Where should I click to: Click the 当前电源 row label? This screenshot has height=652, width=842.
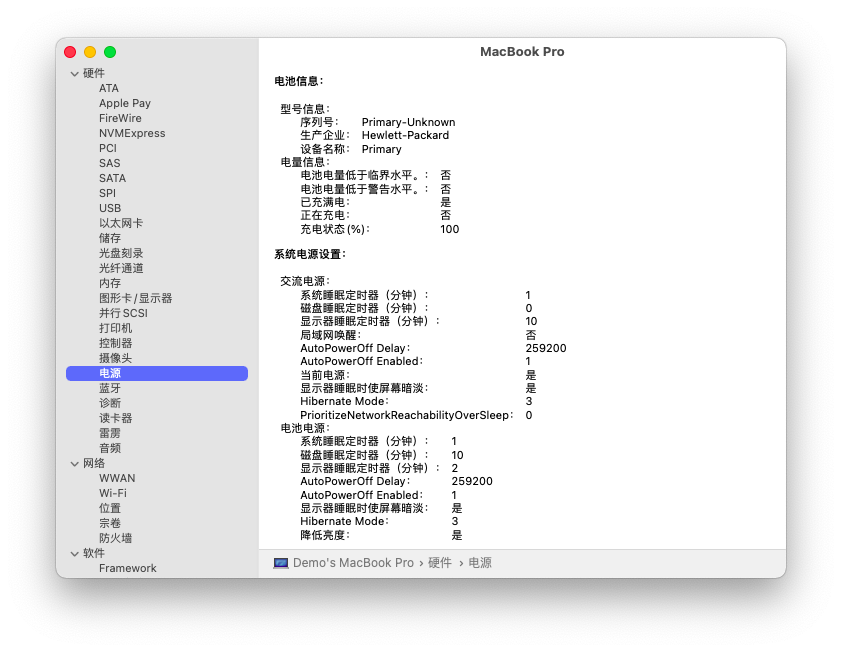325,375
